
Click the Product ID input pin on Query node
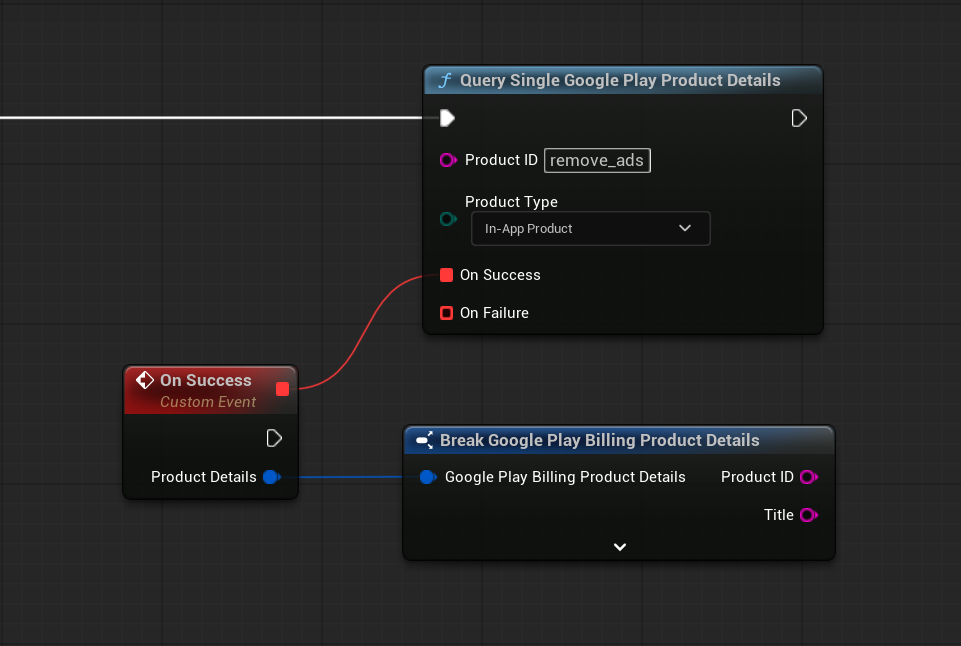448,160
